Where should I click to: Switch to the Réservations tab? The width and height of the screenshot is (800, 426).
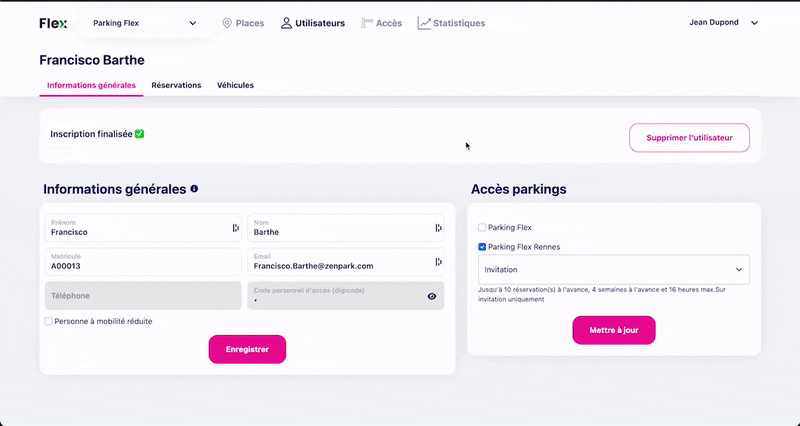(x=176, y=85)
